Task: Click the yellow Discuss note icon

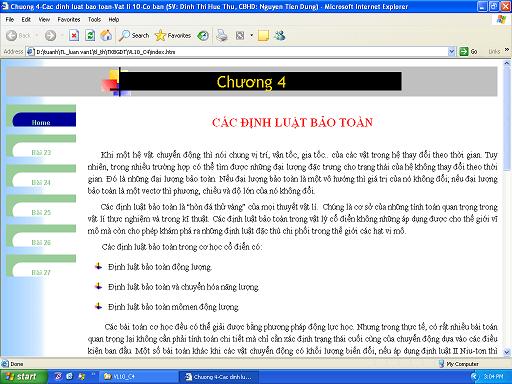Action: tap(263, 35)
